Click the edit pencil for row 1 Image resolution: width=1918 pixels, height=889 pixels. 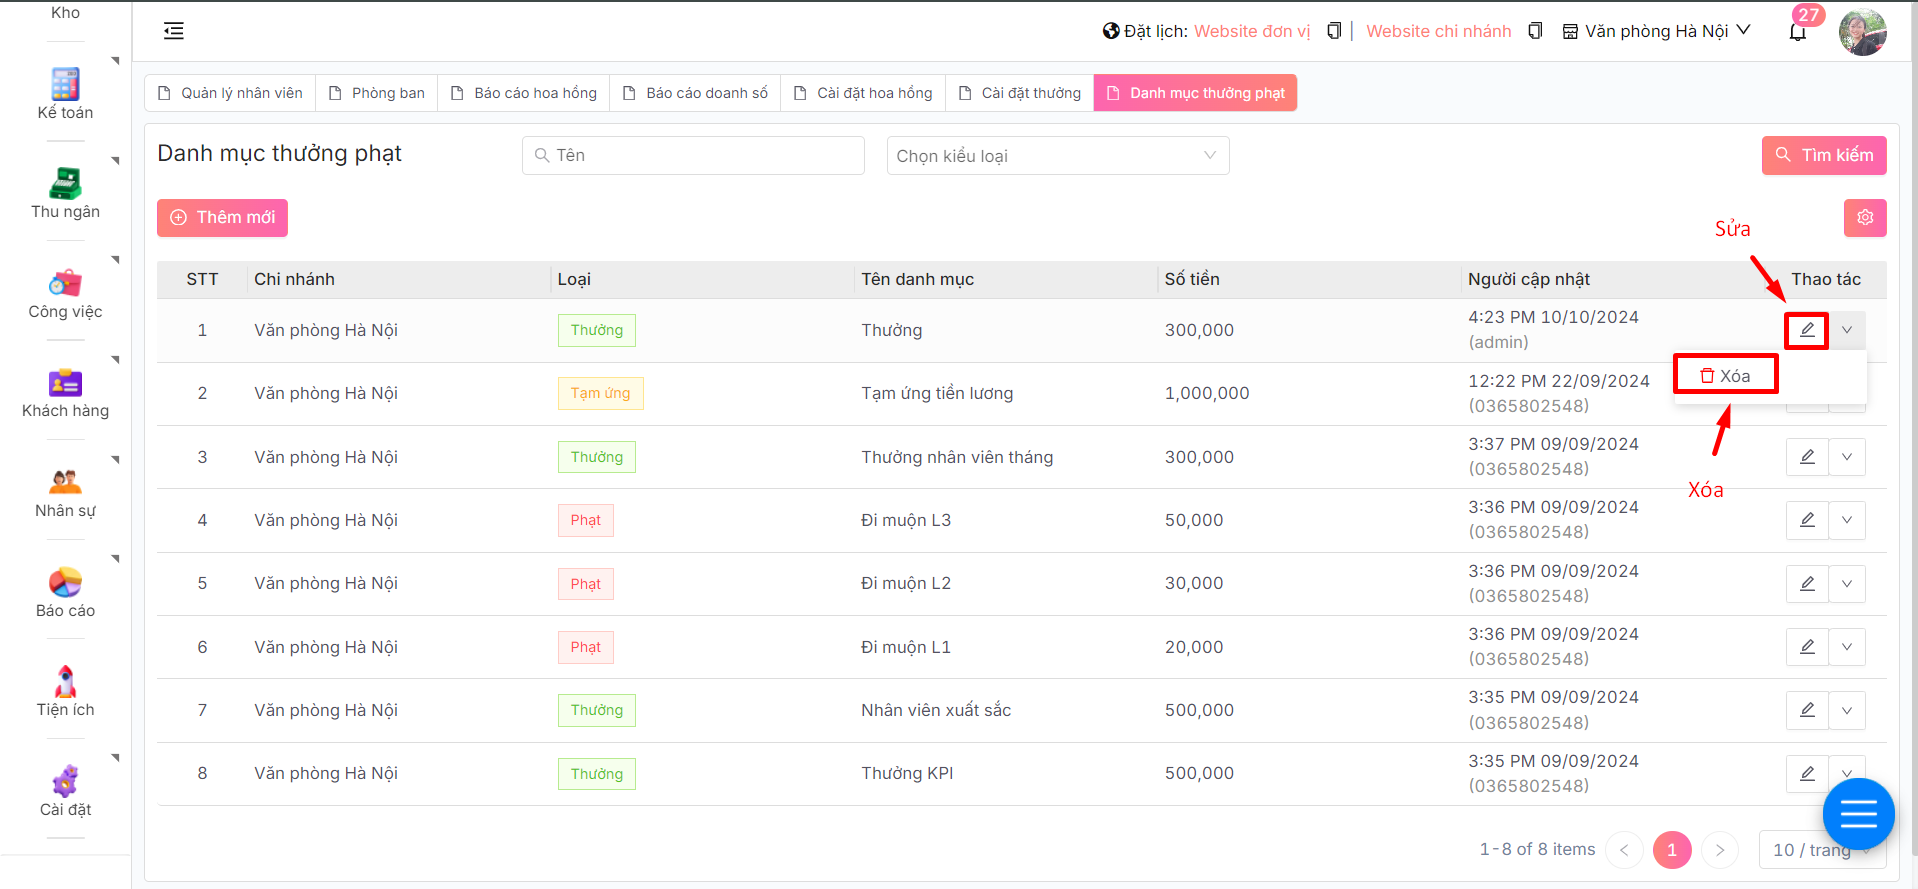tap(1807, 330)
